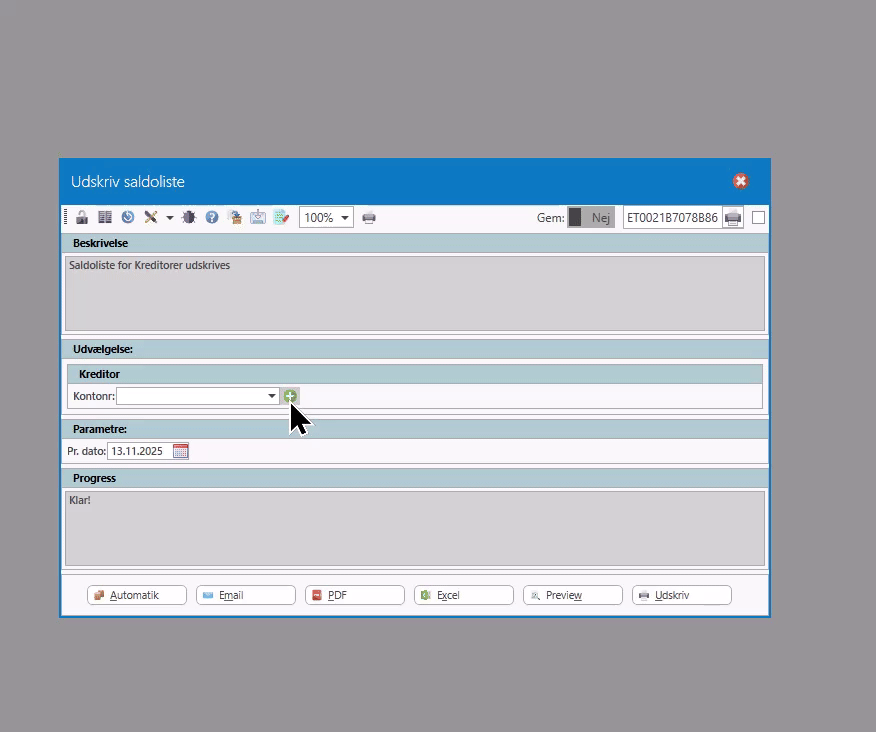Tick the checkbox next to printer selector
876x732 pixels.
pyautogui.click(x=758, y=217)
